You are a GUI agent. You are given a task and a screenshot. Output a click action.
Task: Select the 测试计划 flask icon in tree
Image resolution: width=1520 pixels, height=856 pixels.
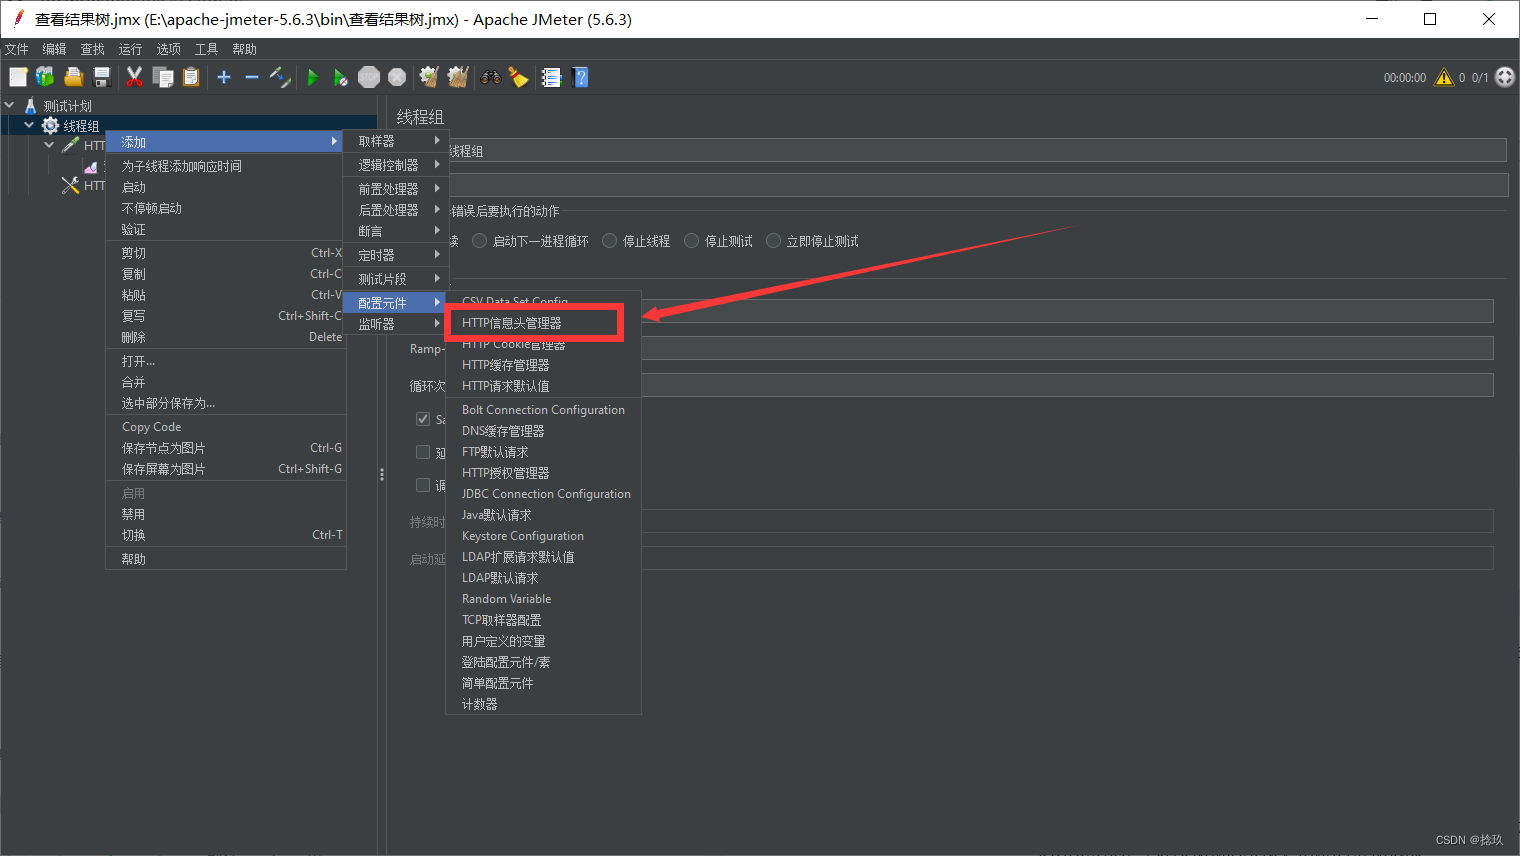coord(31,106)
